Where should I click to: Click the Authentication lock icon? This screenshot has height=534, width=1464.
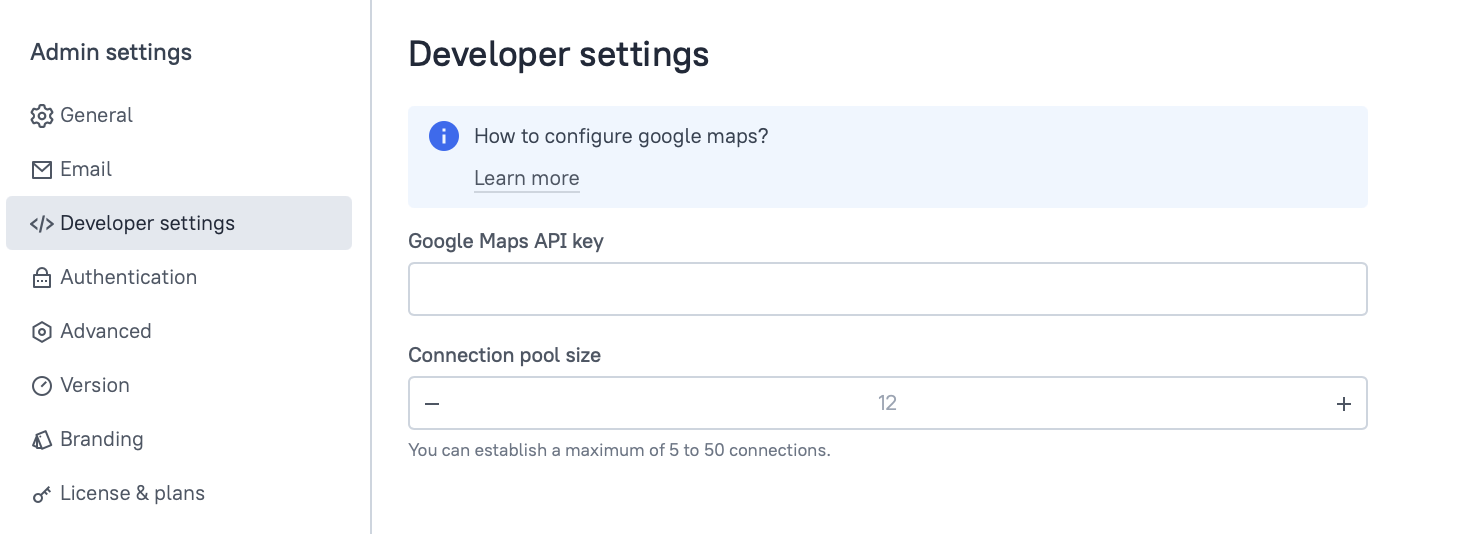click(x=41, y=278)
